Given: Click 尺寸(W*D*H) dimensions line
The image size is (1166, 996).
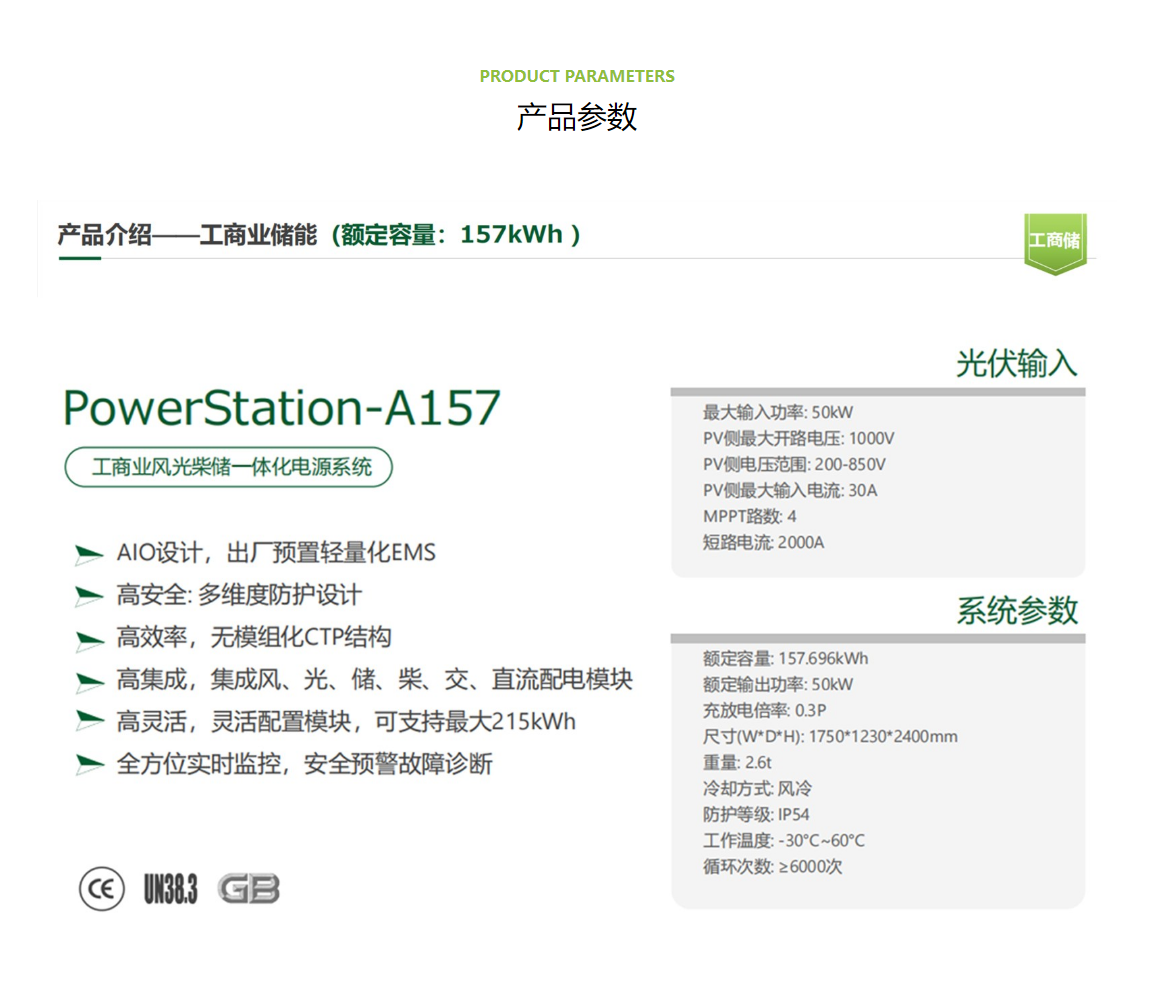Looking at the screenshot, I should (830, 736).
